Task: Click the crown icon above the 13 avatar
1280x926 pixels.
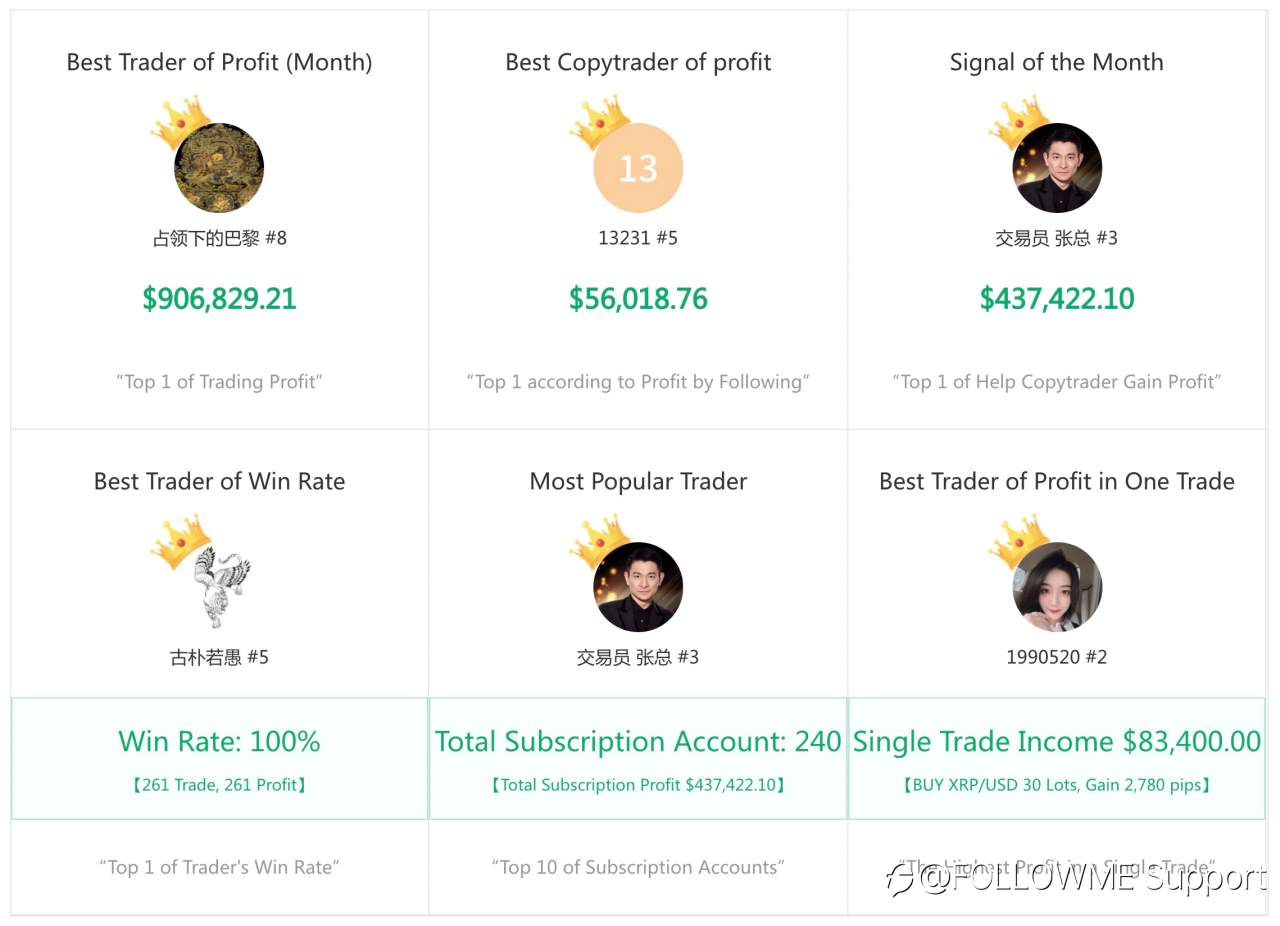Action: (x=599, y=122)
